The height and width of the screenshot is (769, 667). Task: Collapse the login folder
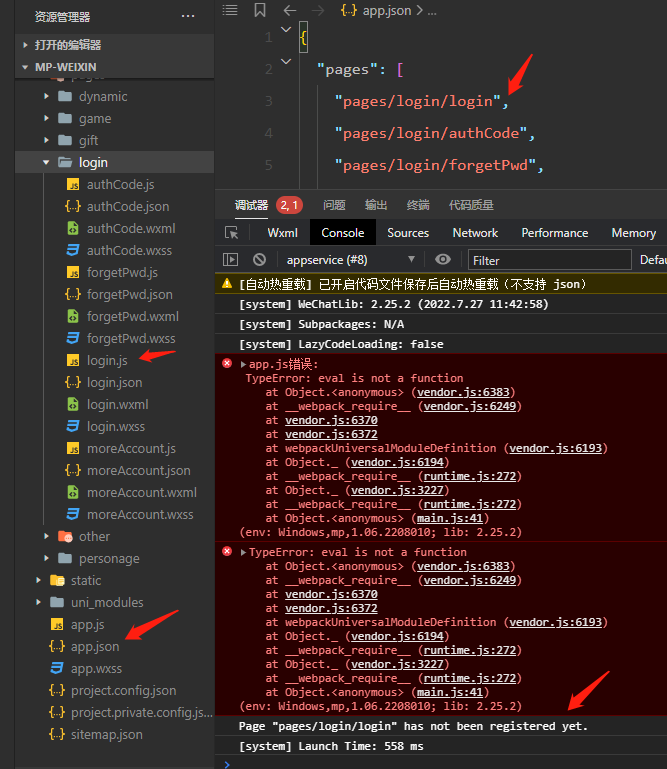pos(47,162)
